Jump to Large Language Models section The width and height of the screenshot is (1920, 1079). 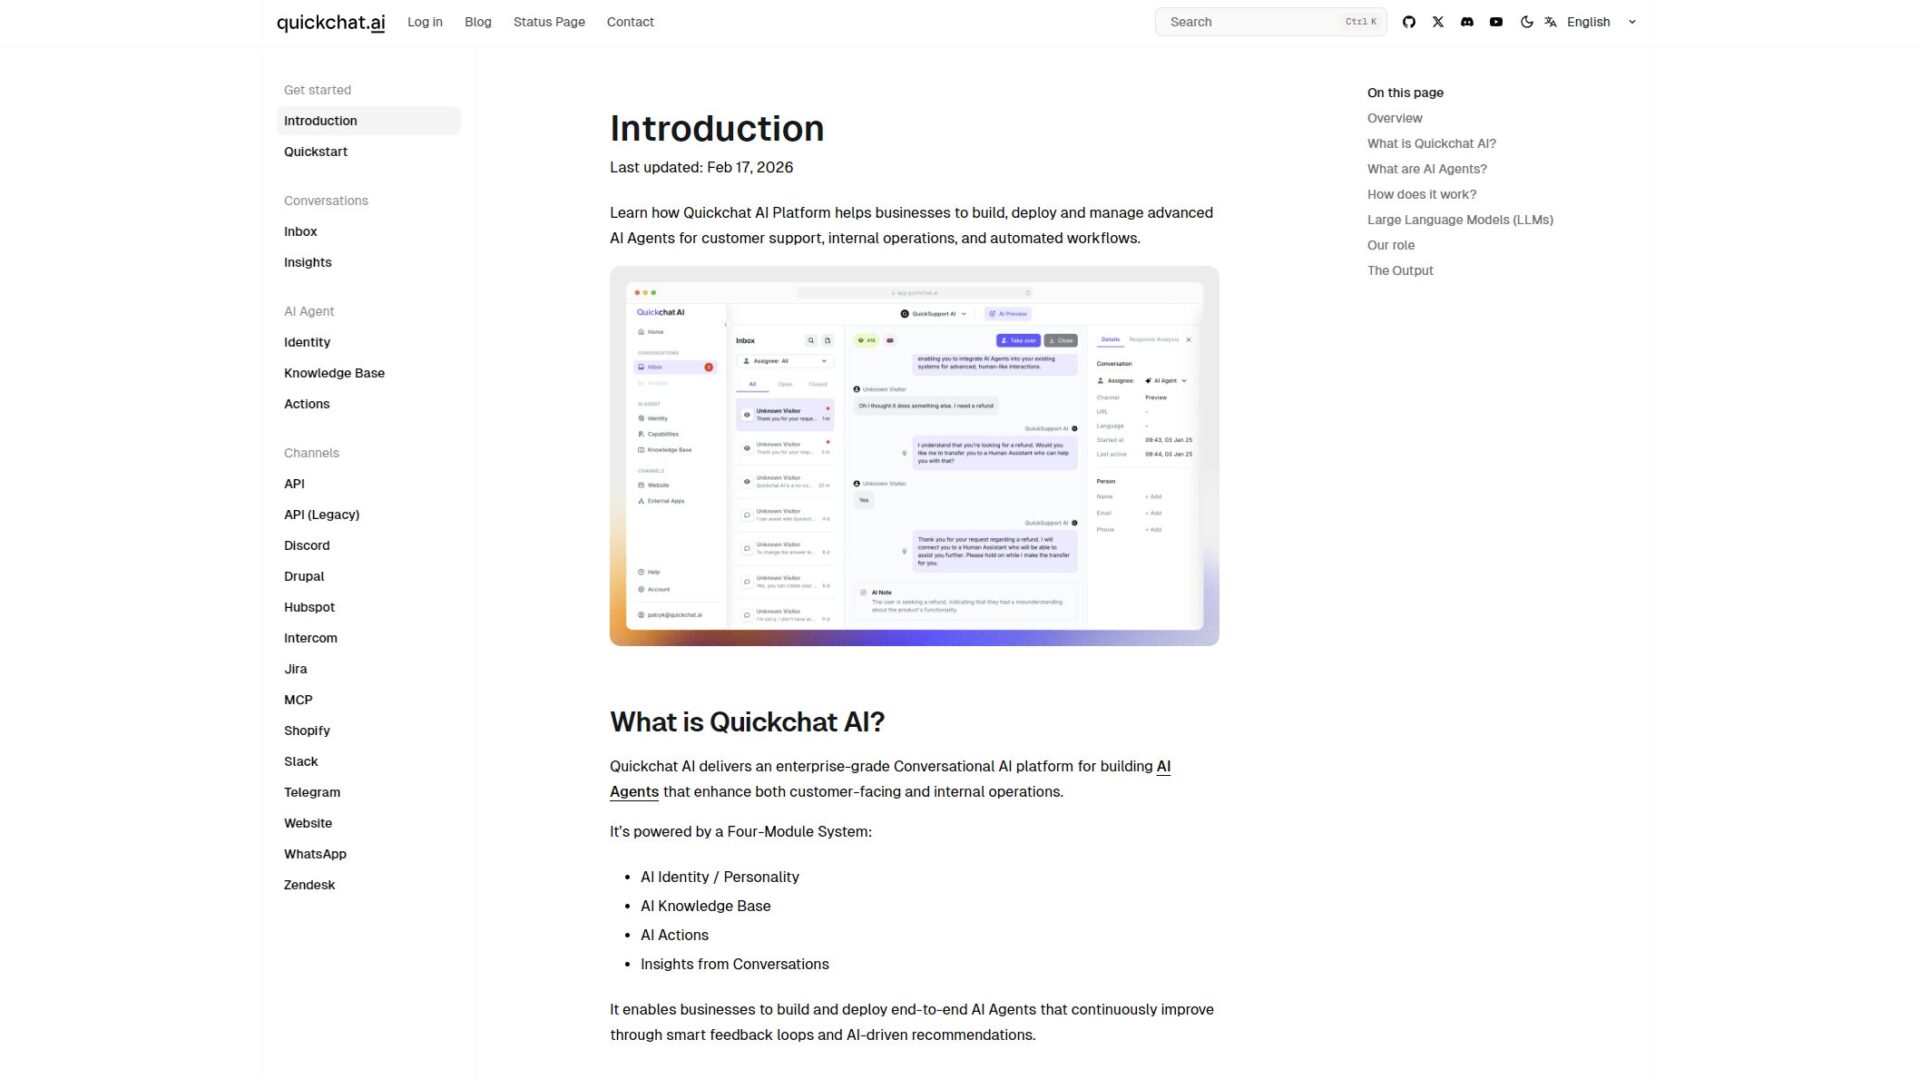point(1460,220)
